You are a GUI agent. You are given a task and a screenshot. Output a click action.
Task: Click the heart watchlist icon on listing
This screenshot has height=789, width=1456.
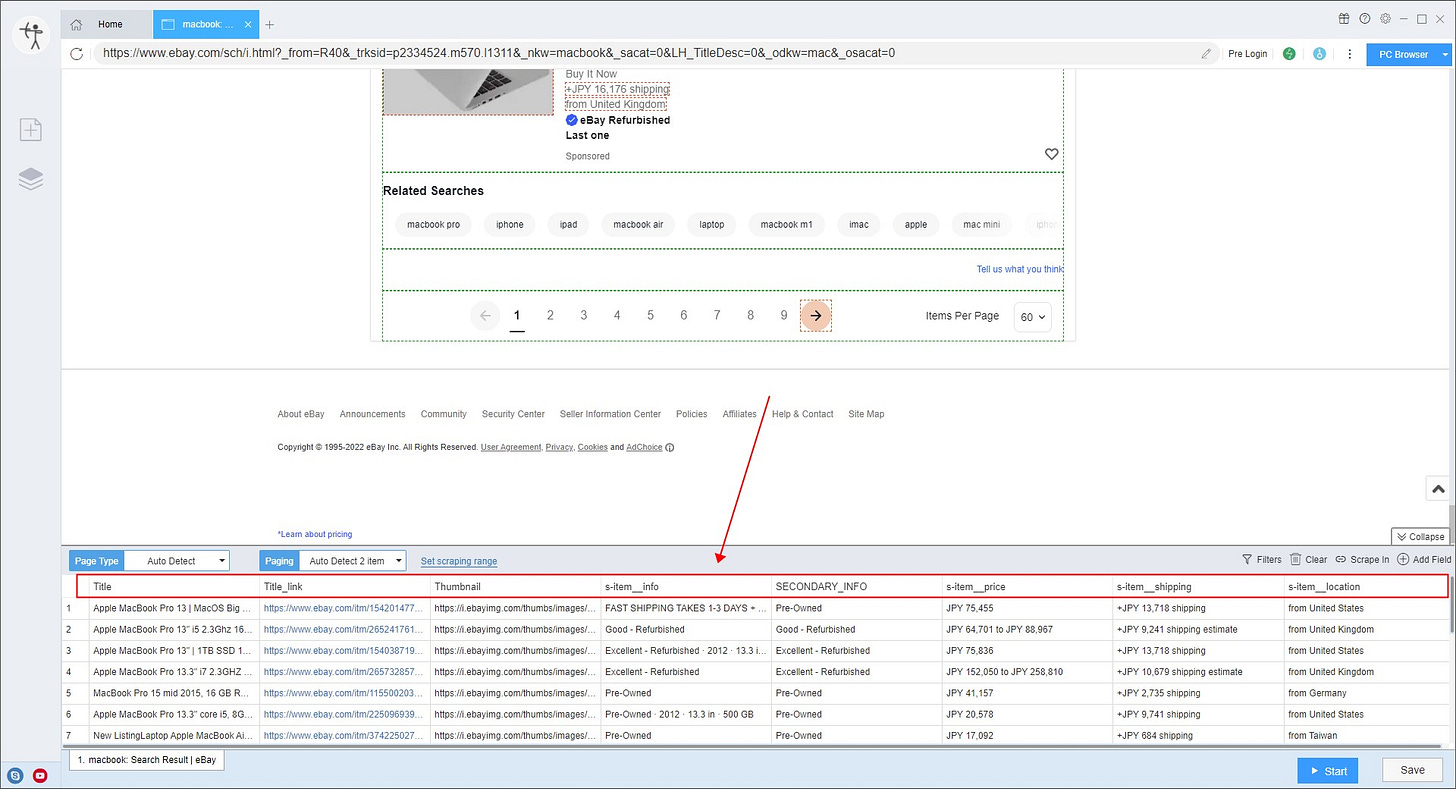point(1051,154)
